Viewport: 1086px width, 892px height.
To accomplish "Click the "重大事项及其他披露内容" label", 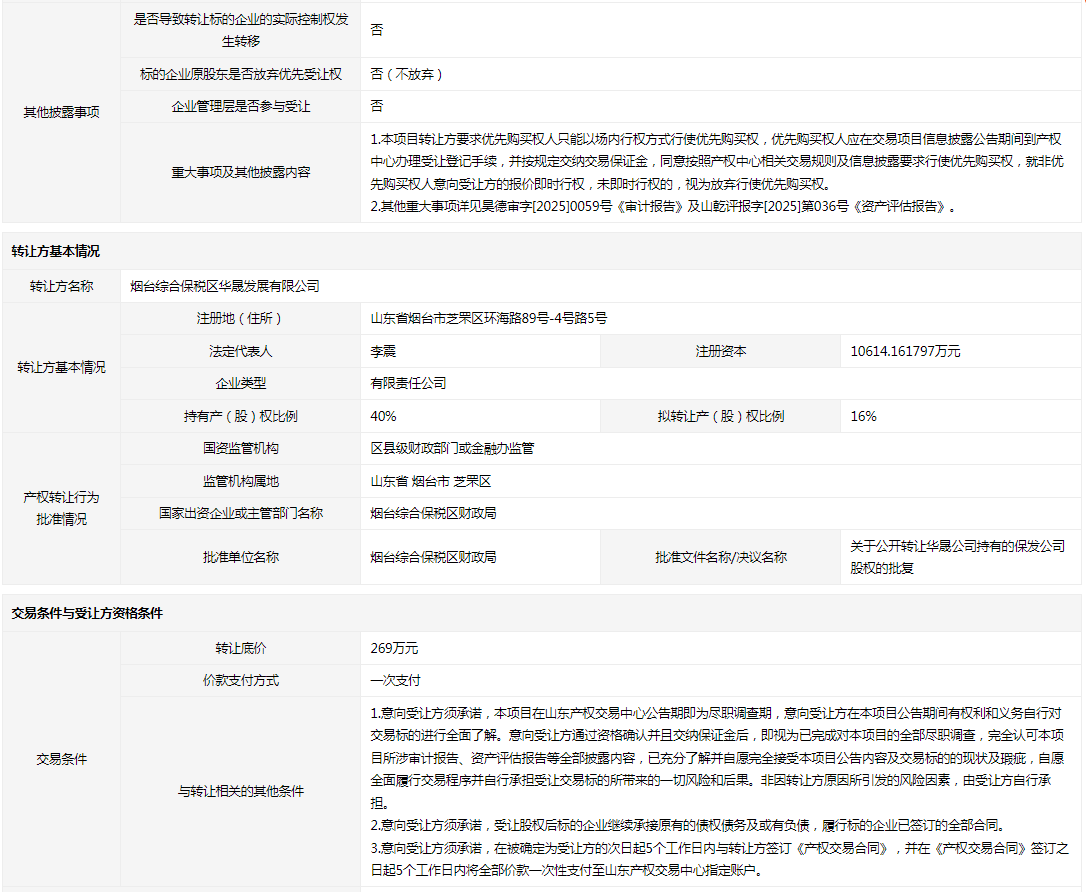I will 240,172.
